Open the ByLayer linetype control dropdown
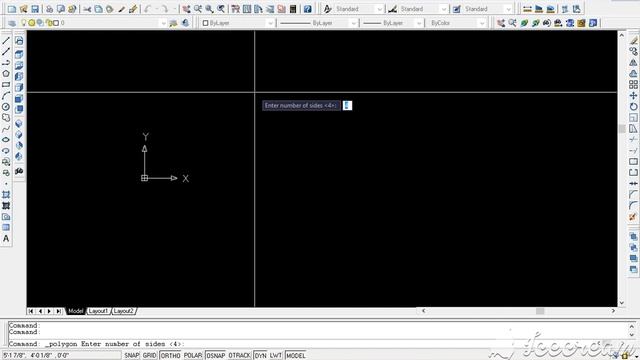The height and width of the screenshot is (360, 640). [x=353, y=23]
